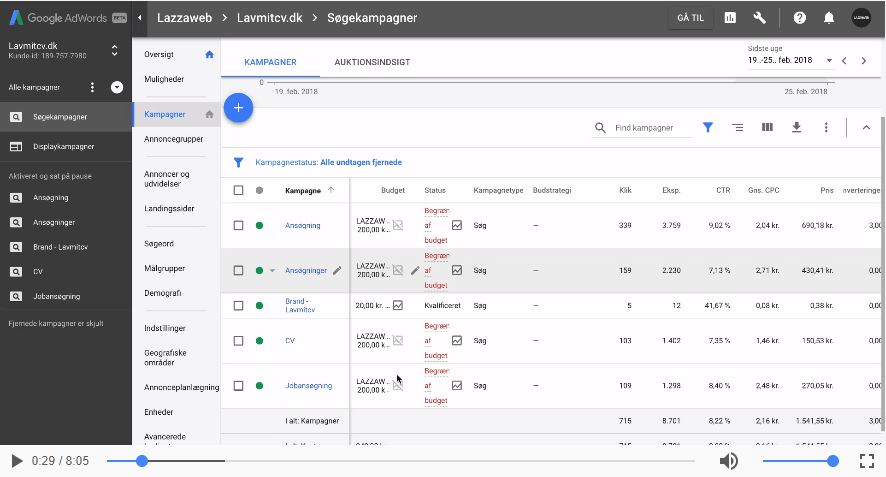Click the budget edit pencil in Ansøgninger row
The image size is (886, 477).
pos(415,270)
